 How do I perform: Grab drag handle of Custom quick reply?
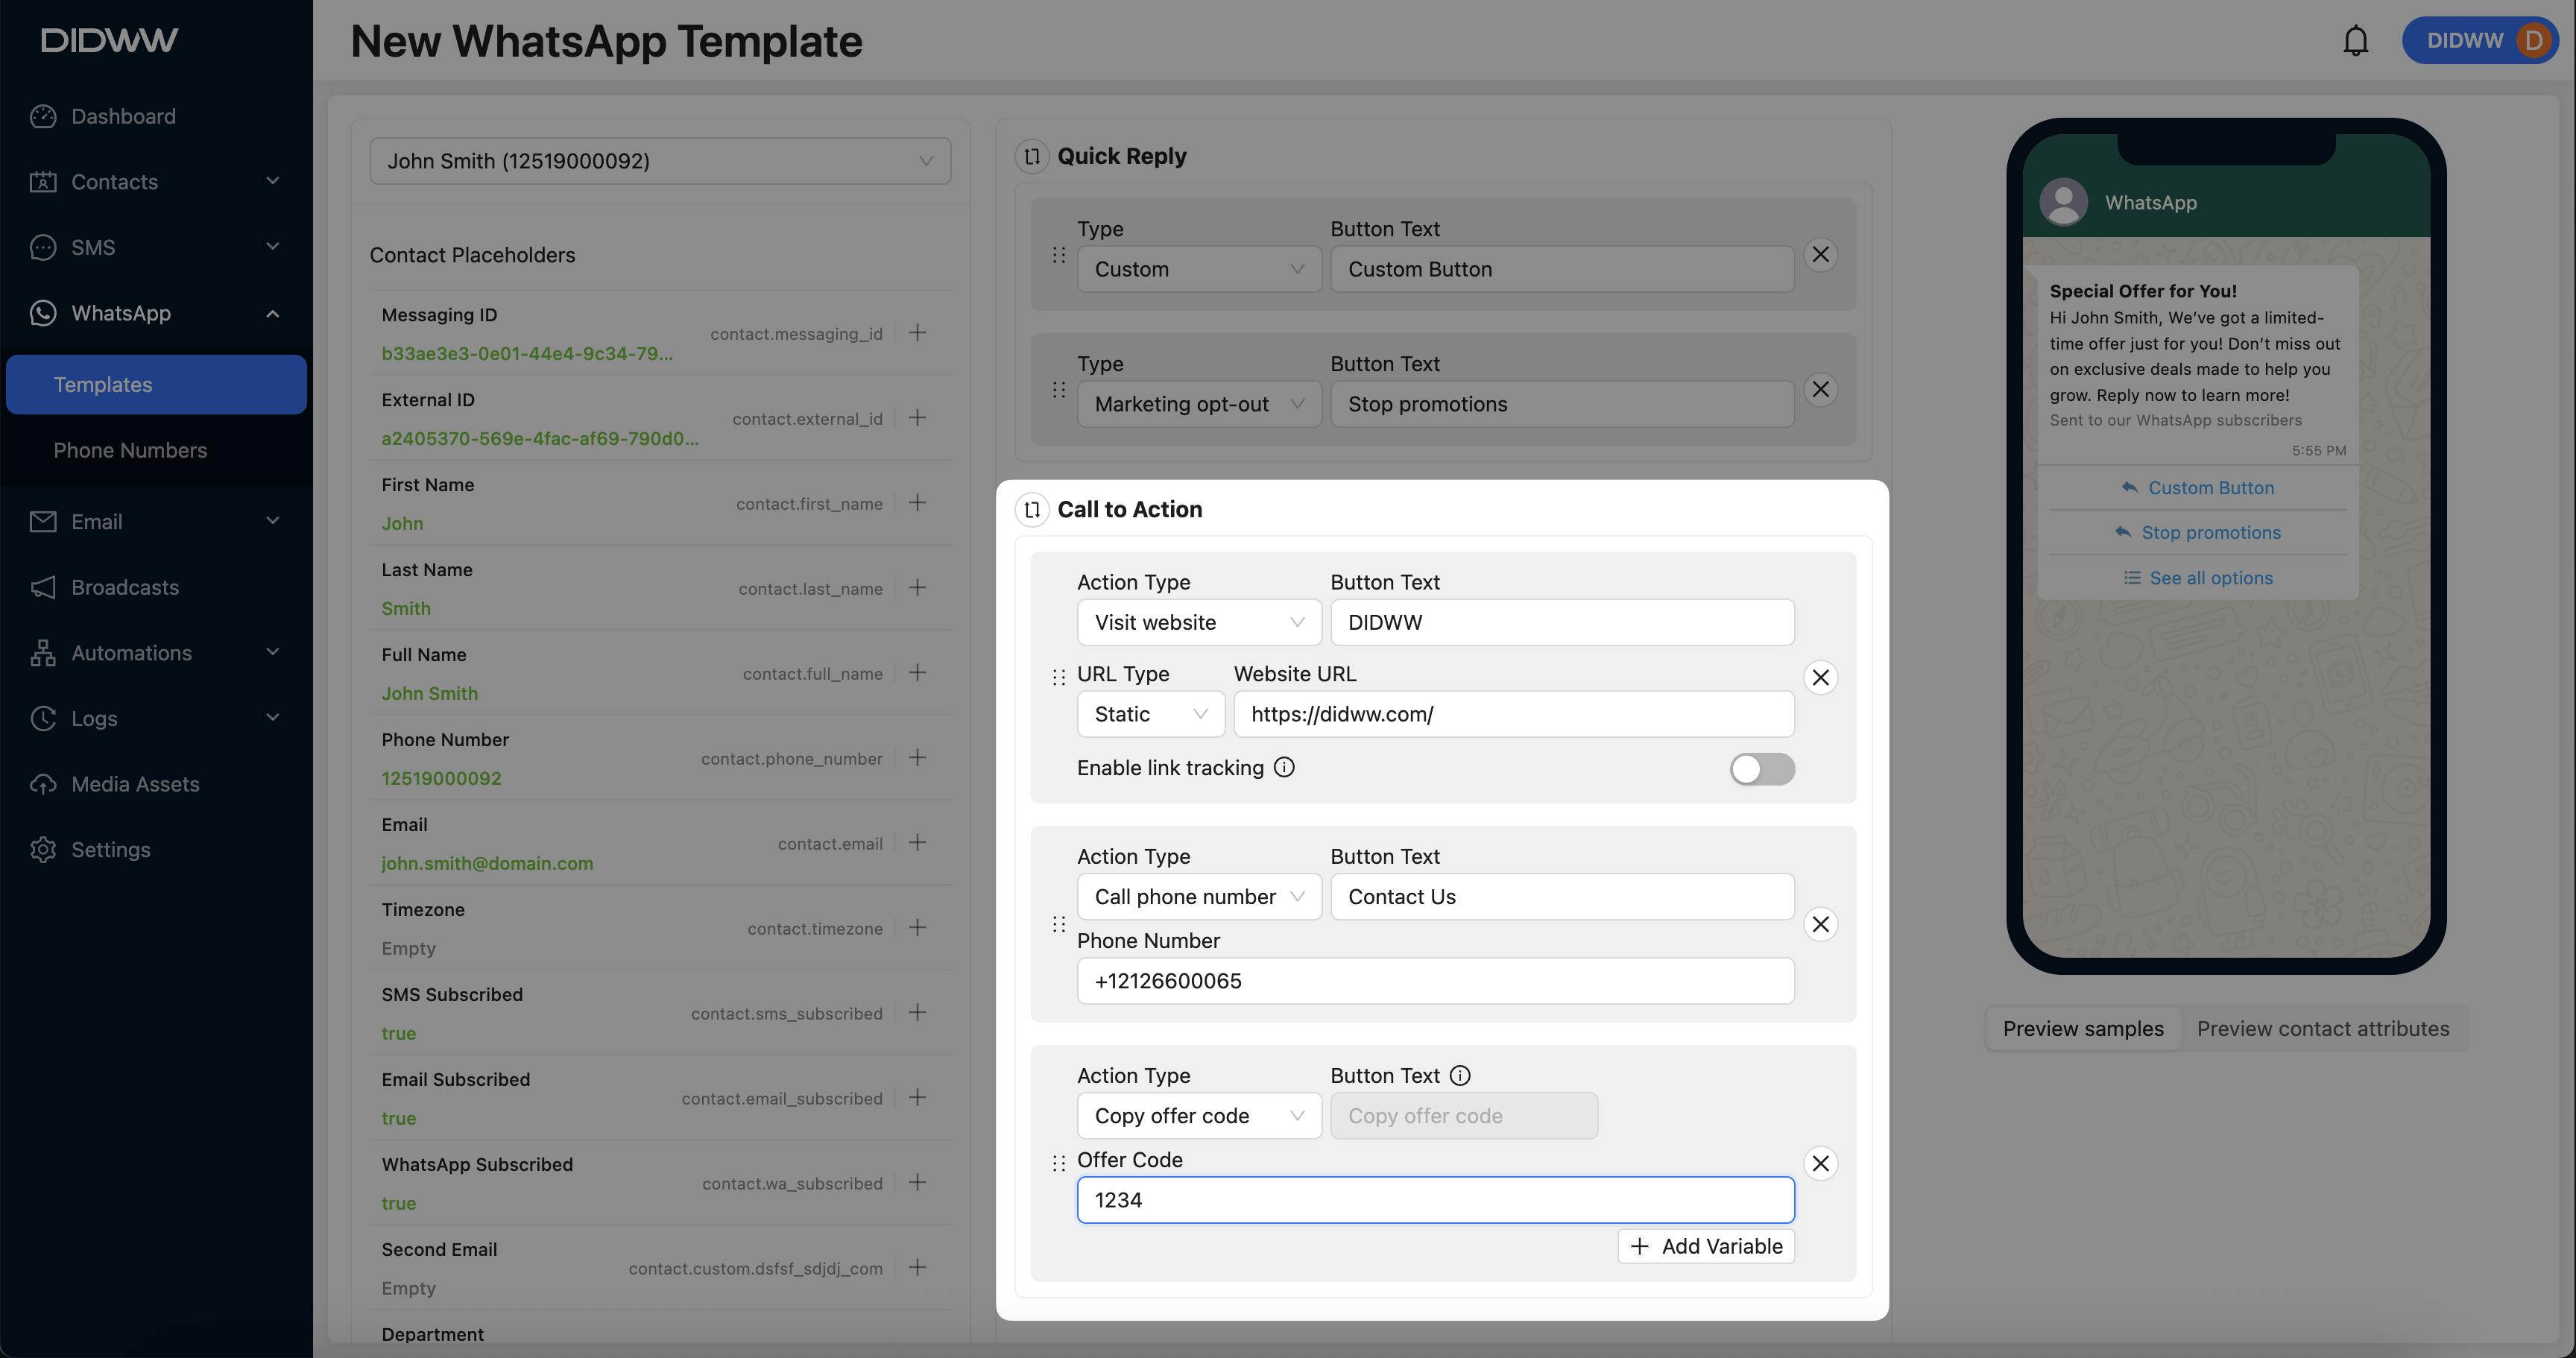(1059, 255)
